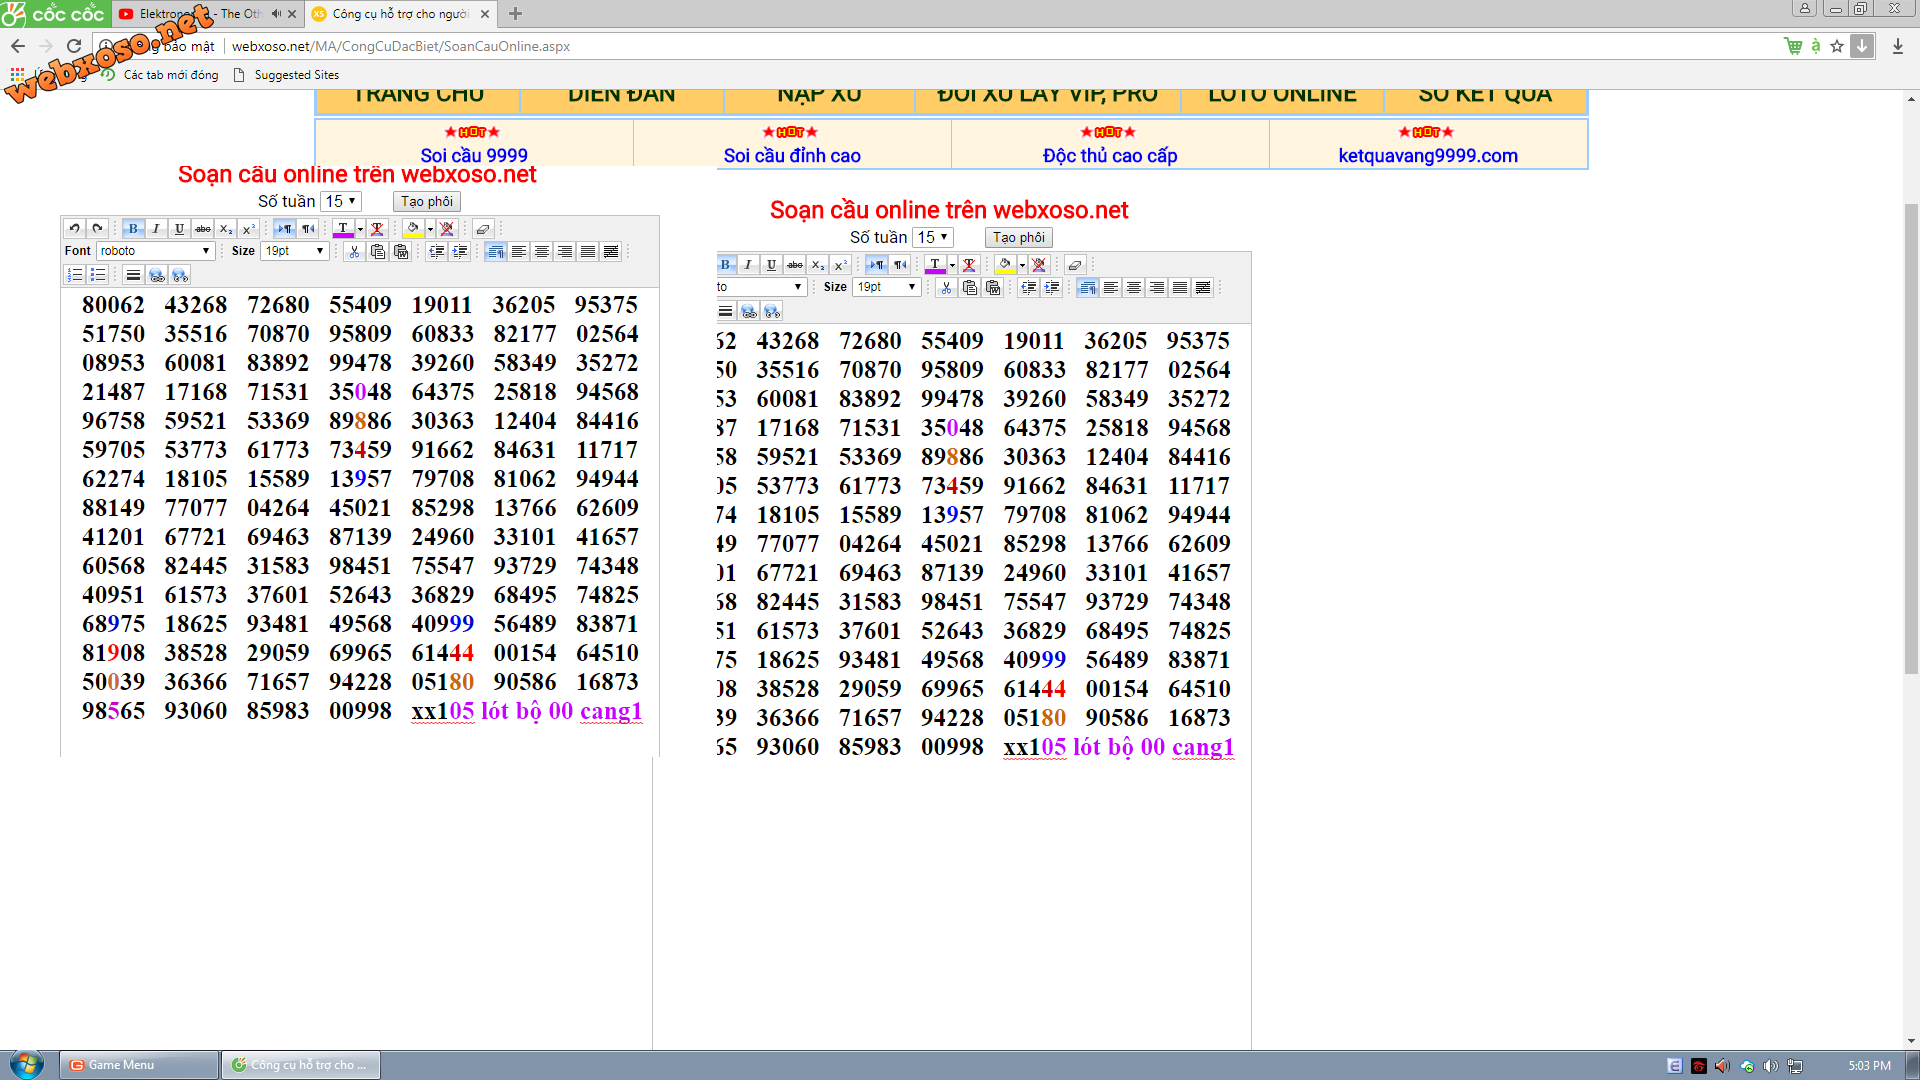Viewport: 1920px width, 1080px height.
Task: Click Paste from Word in the left editor
Action: 401,251
